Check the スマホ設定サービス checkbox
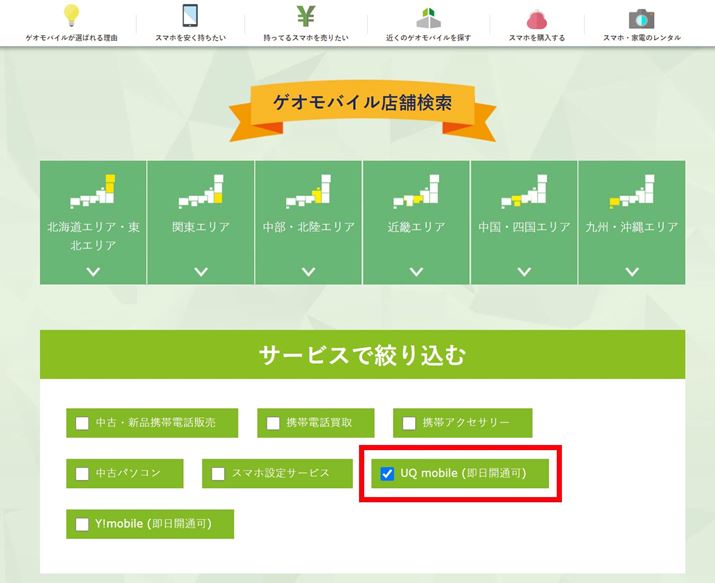Screen dimensions: 715x583 [x=218, y=474]
